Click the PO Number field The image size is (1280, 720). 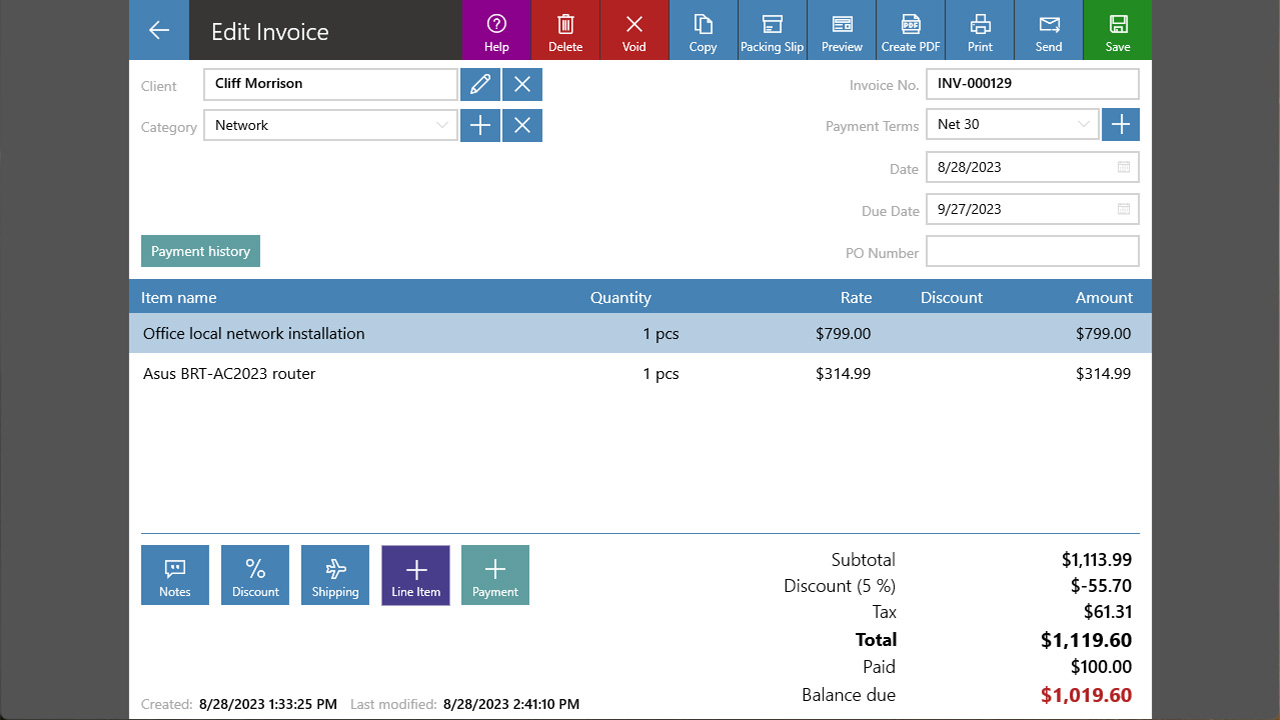point(1032,251)
